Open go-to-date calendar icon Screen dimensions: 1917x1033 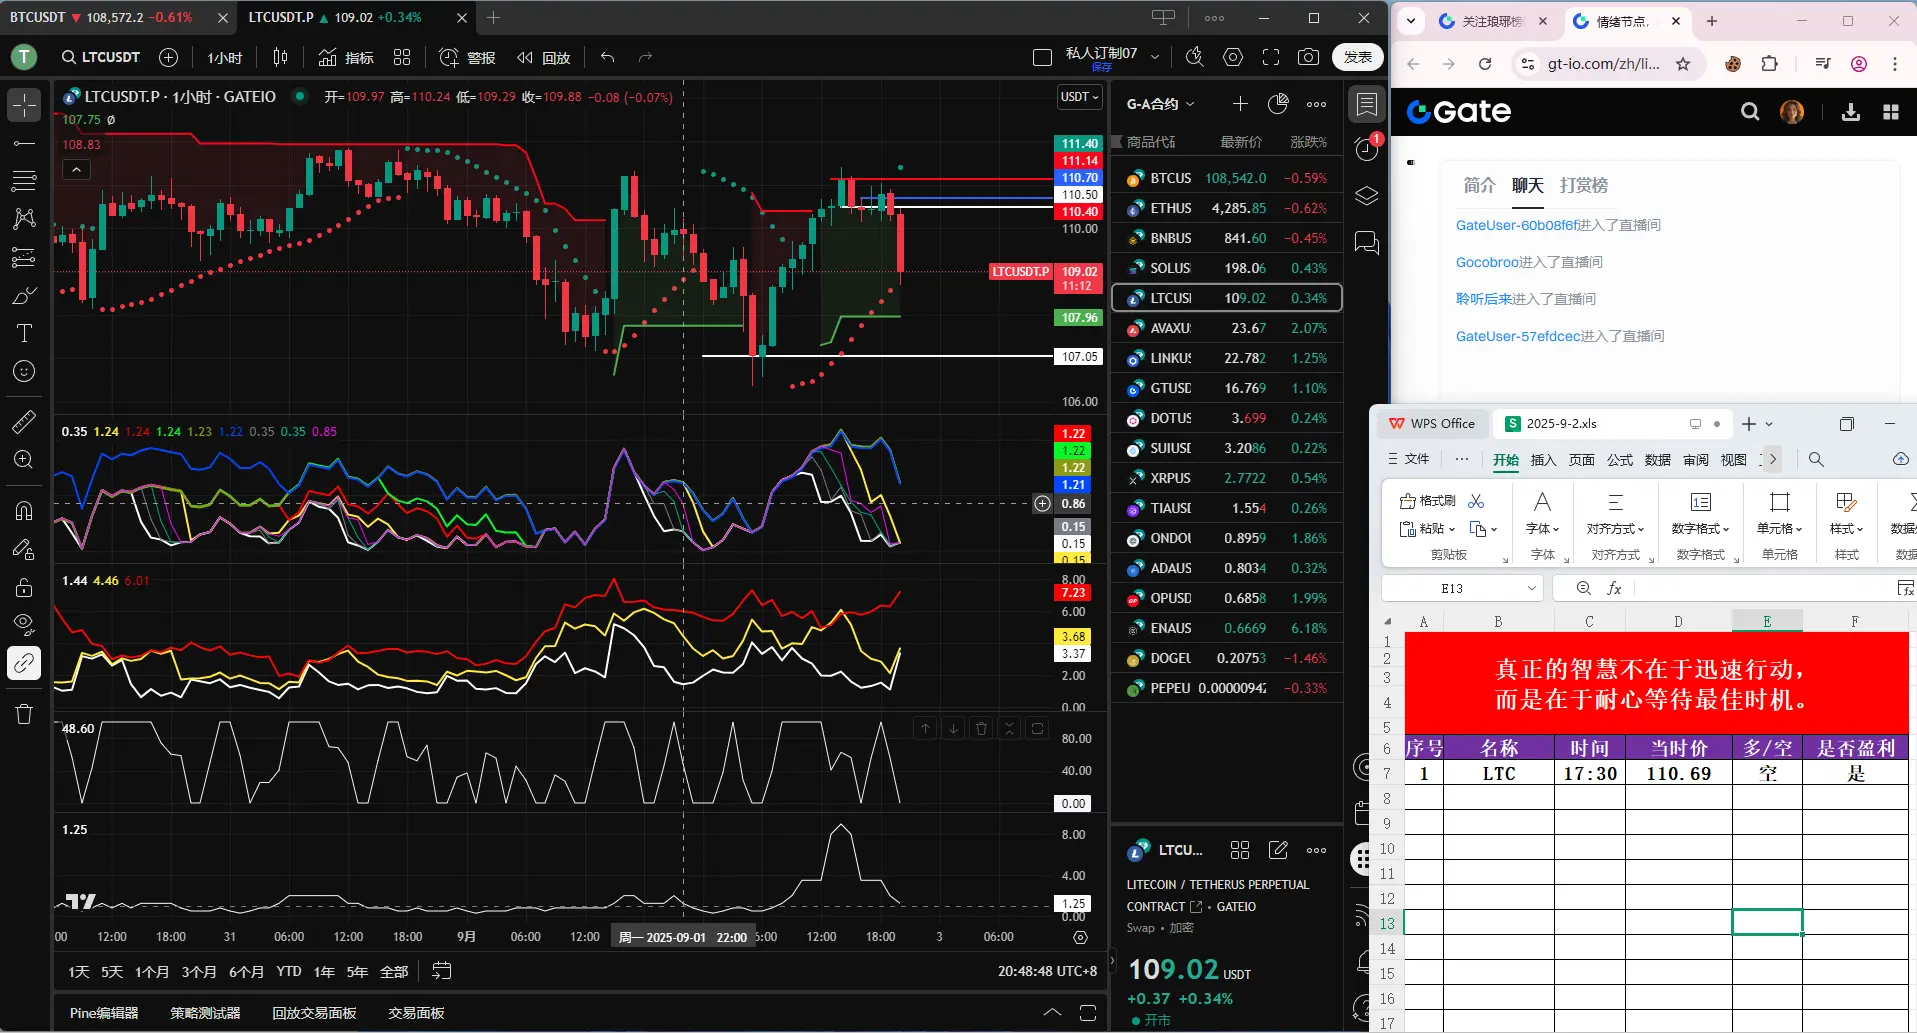point(442,971)
